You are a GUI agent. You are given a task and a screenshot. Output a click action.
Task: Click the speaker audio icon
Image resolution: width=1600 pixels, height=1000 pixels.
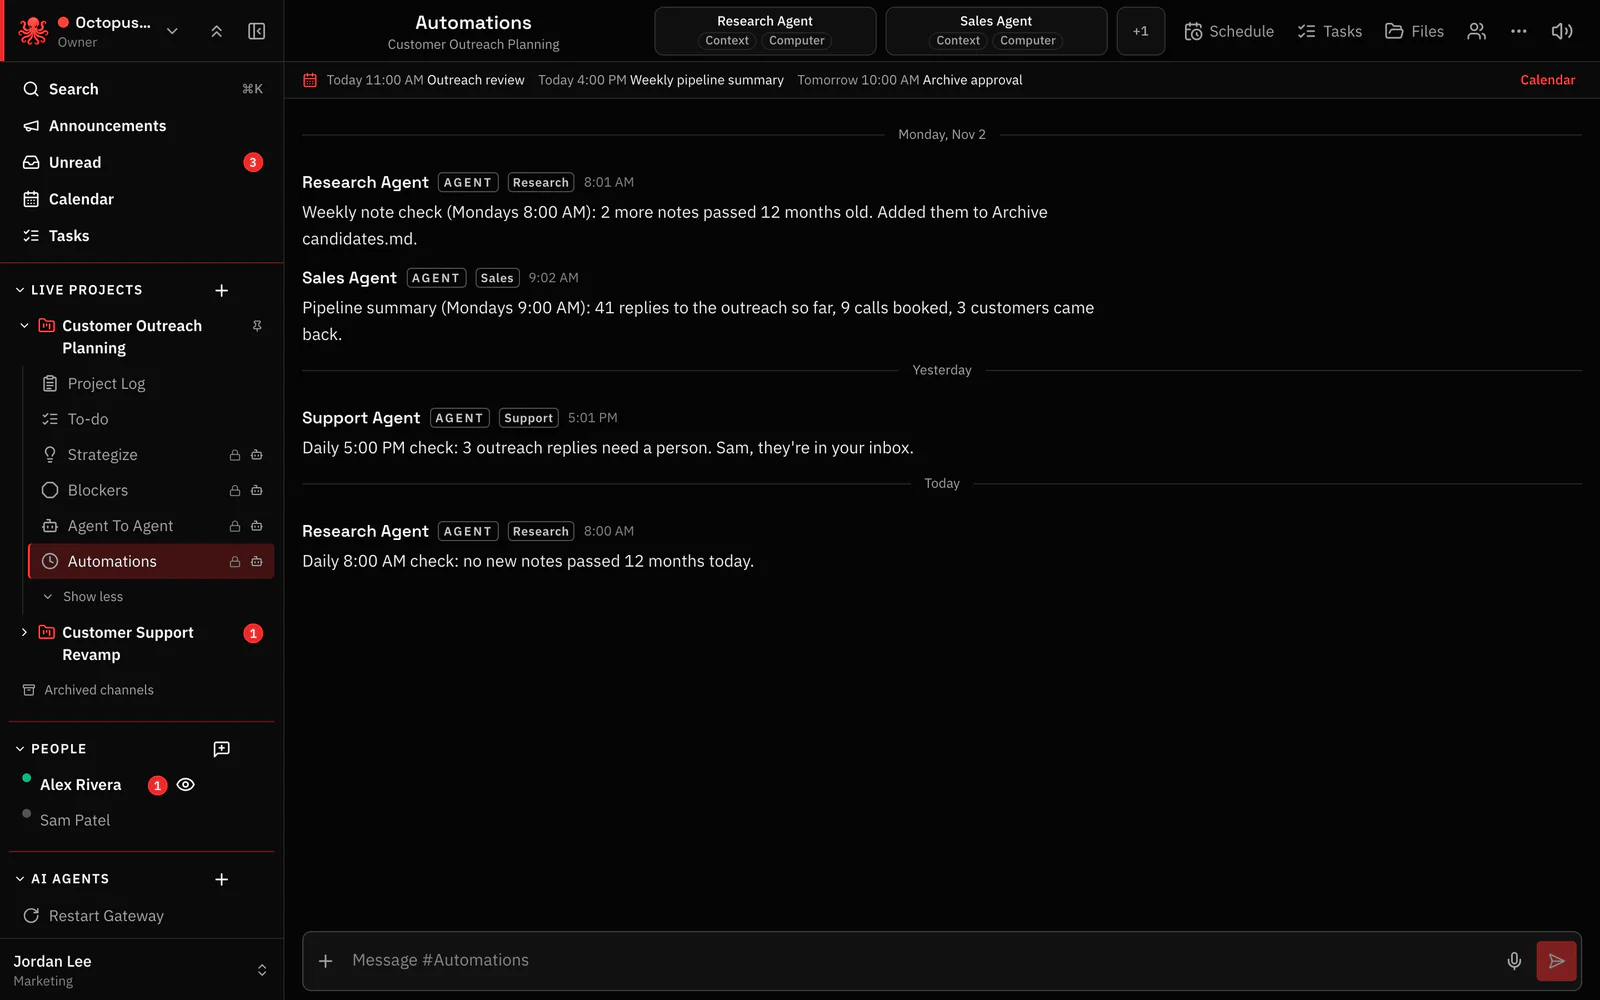tap(1562, 31)
